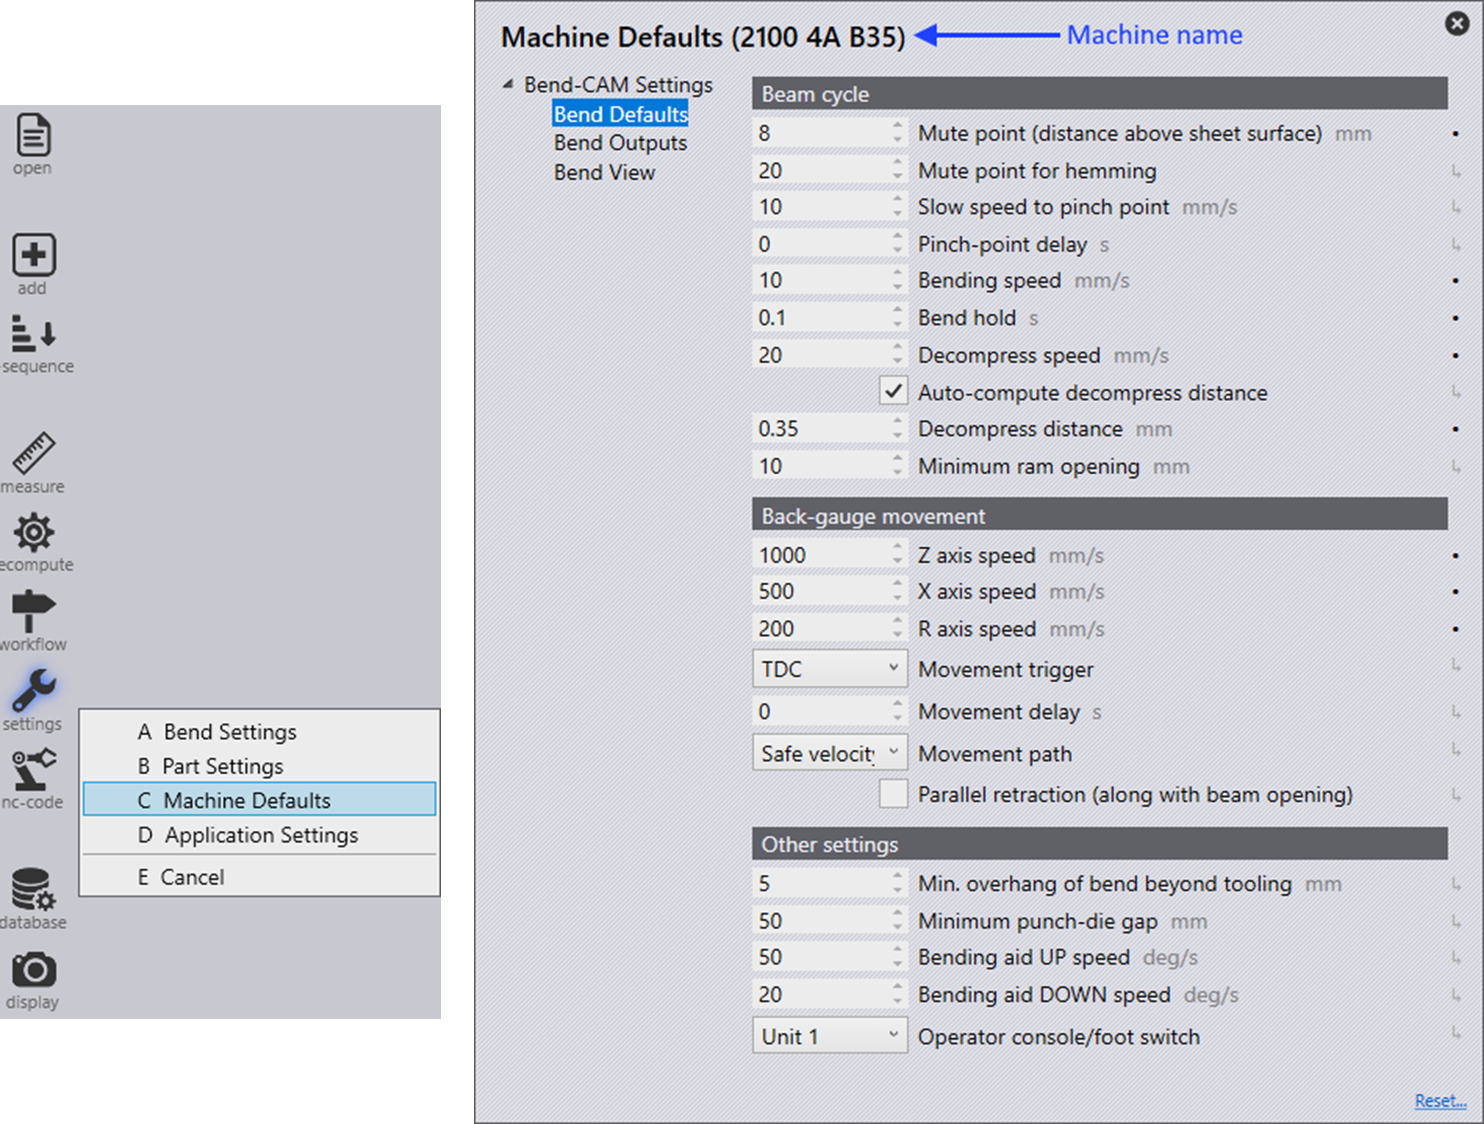This screenshot has width=1484, height=1124.
Task: Choose Machine Defaults menu entry
Action: pyautogui.click(x=260, y=800)
